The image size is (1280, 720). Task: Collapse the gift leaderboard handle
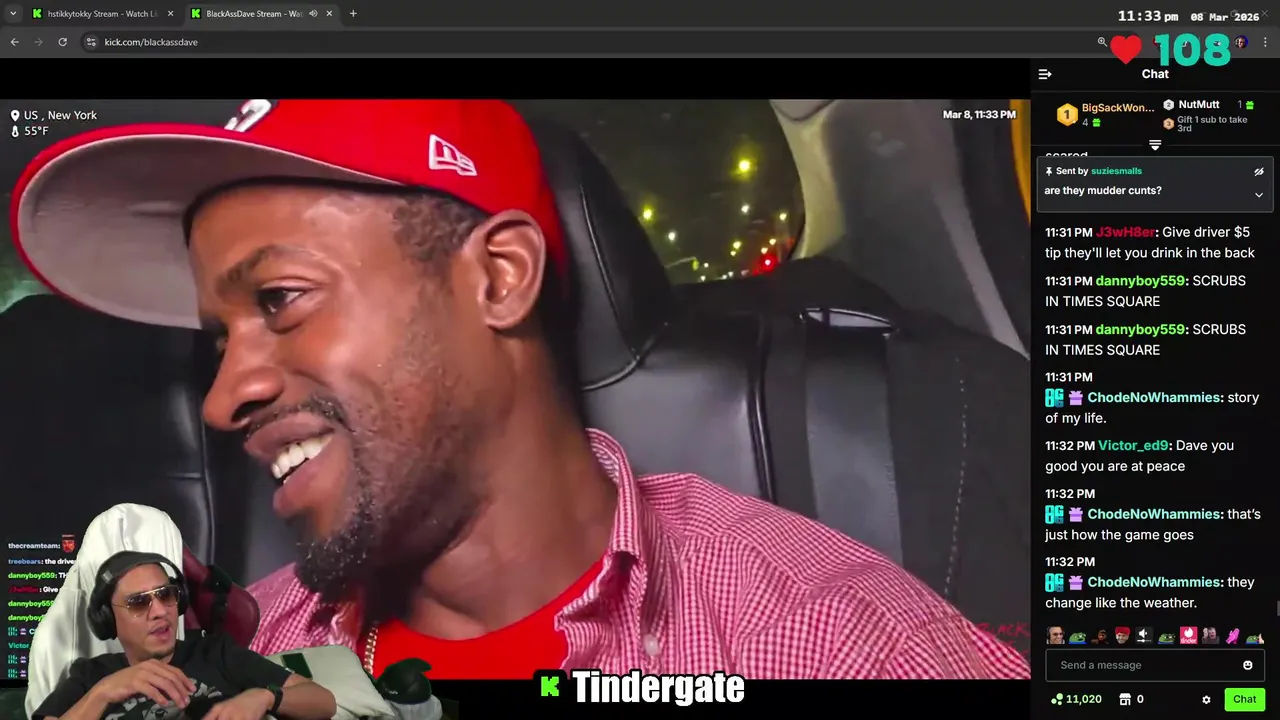click(x=1155, y=146)
